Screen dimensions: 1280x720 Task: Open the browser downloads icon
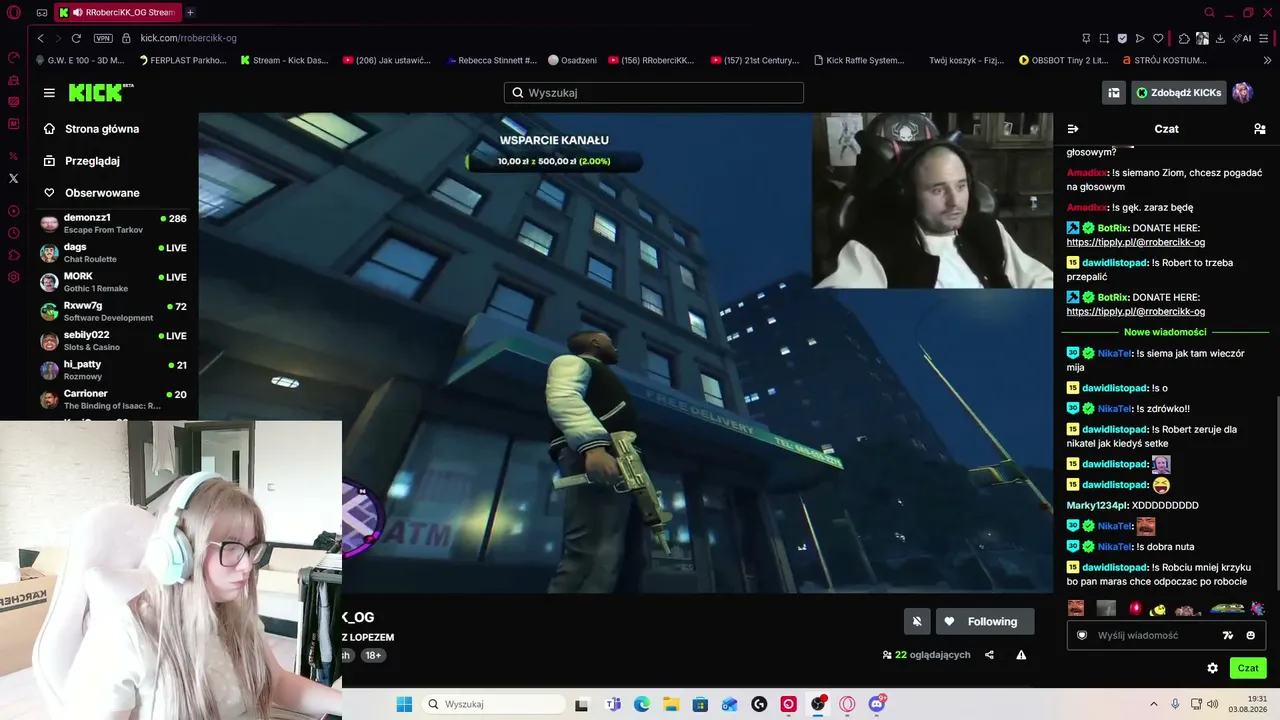point(1220,38)
